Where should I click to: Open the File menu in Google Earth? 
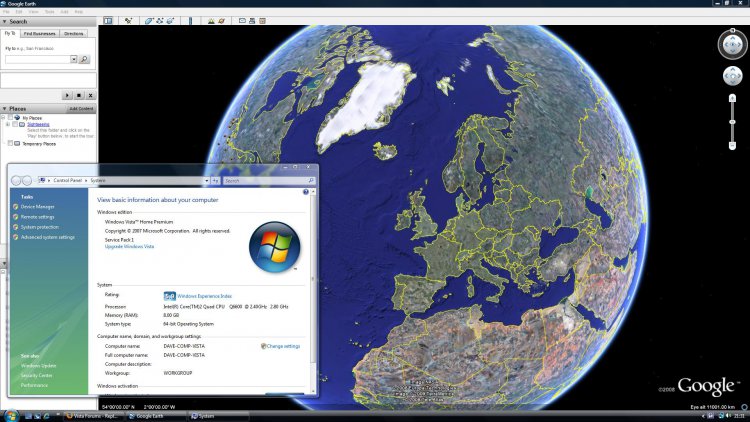click(x=6, y=11)
